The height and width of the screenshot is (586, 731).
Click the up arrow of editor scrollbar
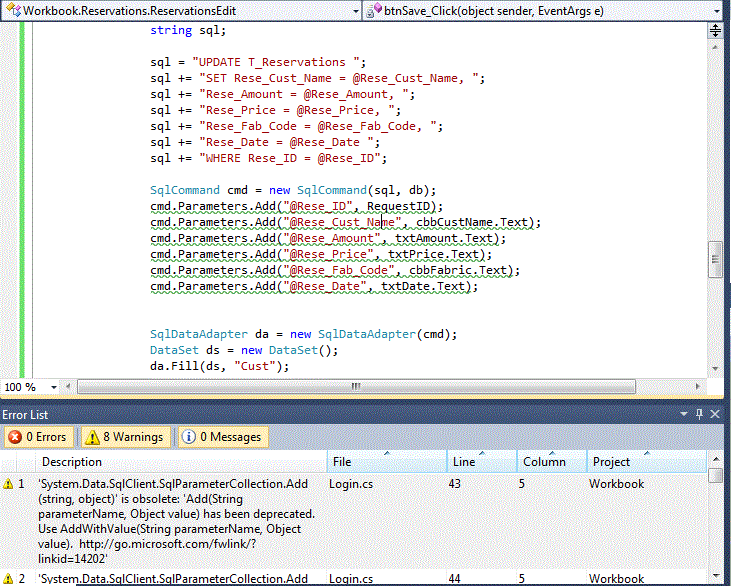click(x=715, y=45)
